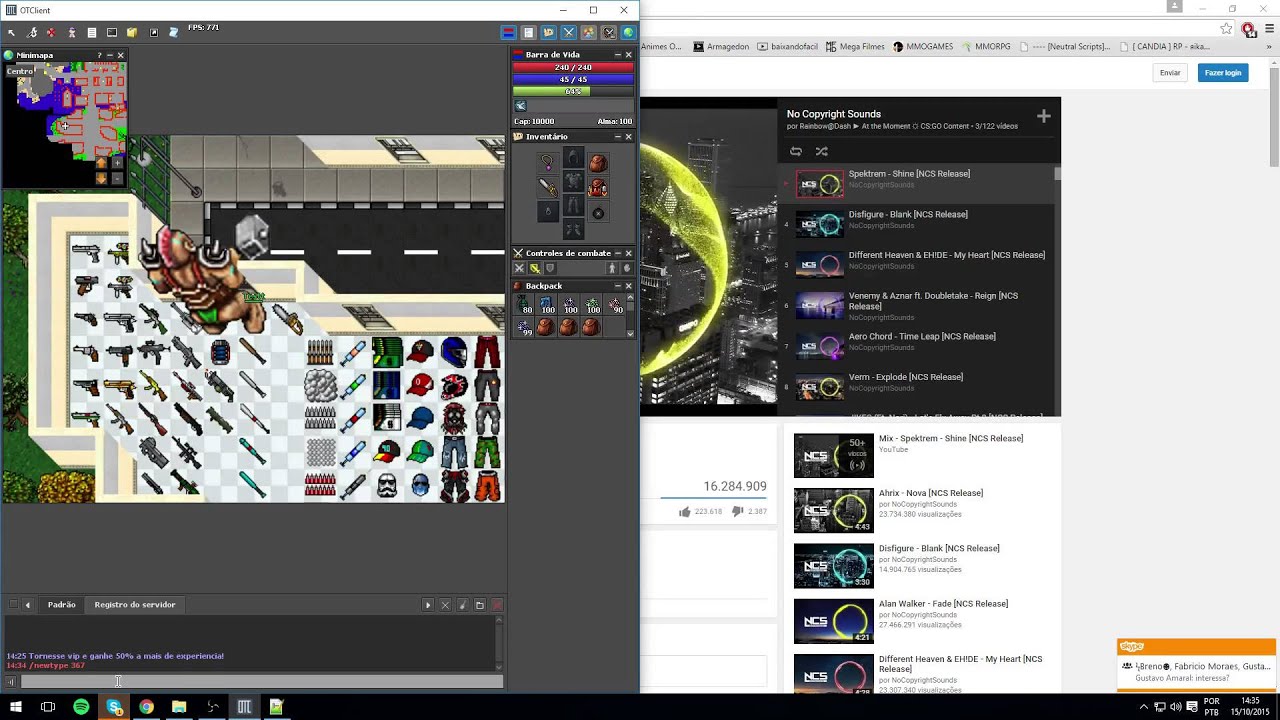Select the red backpack with arrows in Inventário

point(598,187)
